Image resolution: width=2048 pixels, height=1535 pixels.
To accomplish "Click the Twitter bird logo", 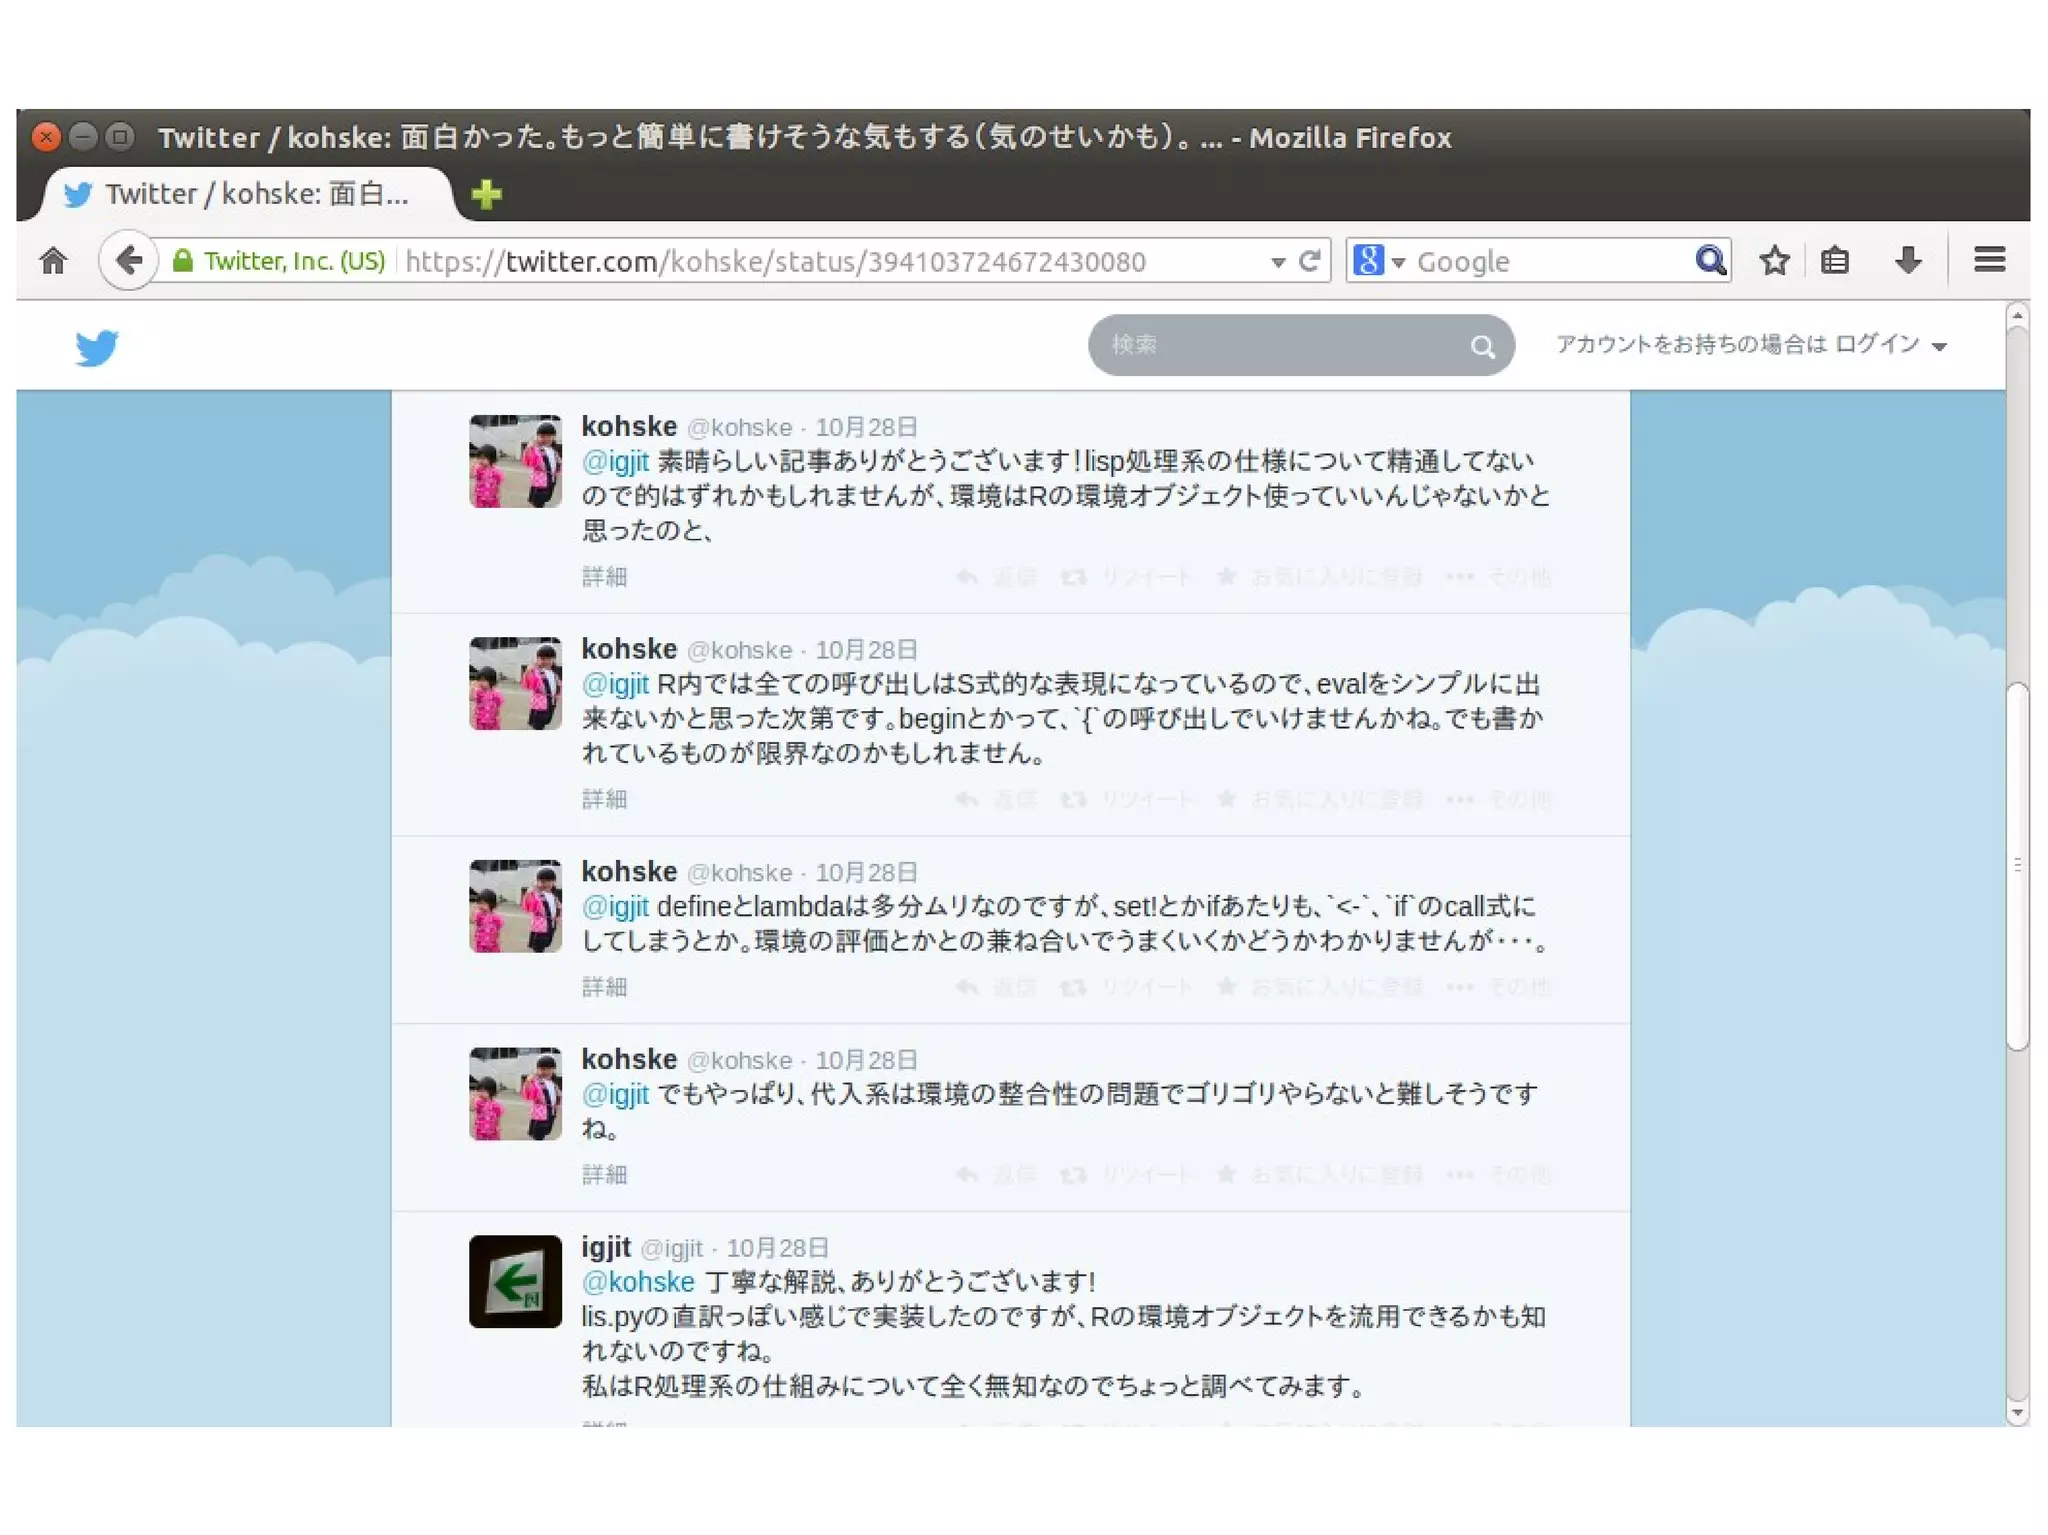I will (x=97, y=347).
